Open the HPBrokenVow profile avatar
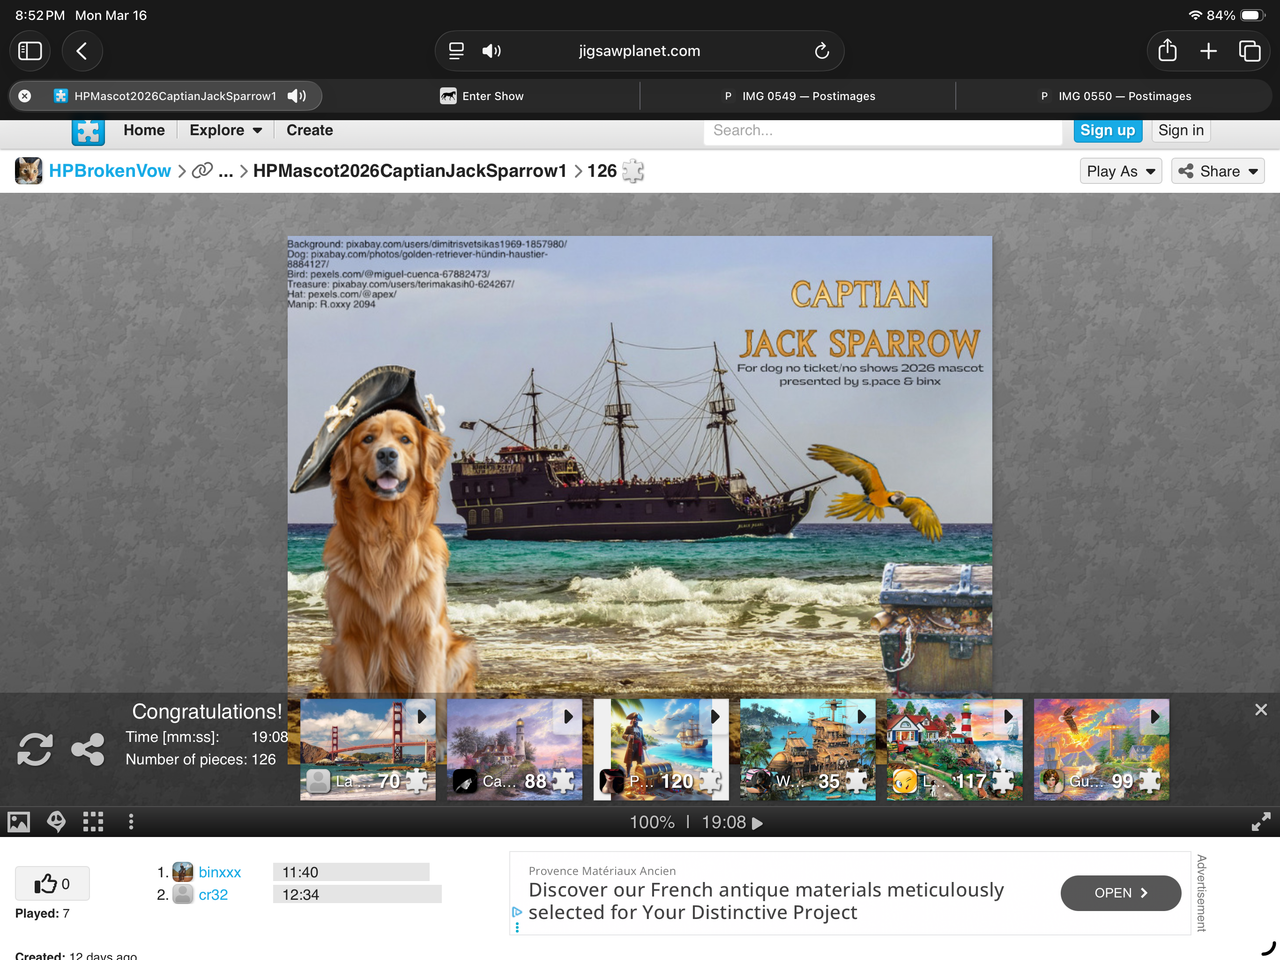The image size is (1280, 960). tap(29, 171)
